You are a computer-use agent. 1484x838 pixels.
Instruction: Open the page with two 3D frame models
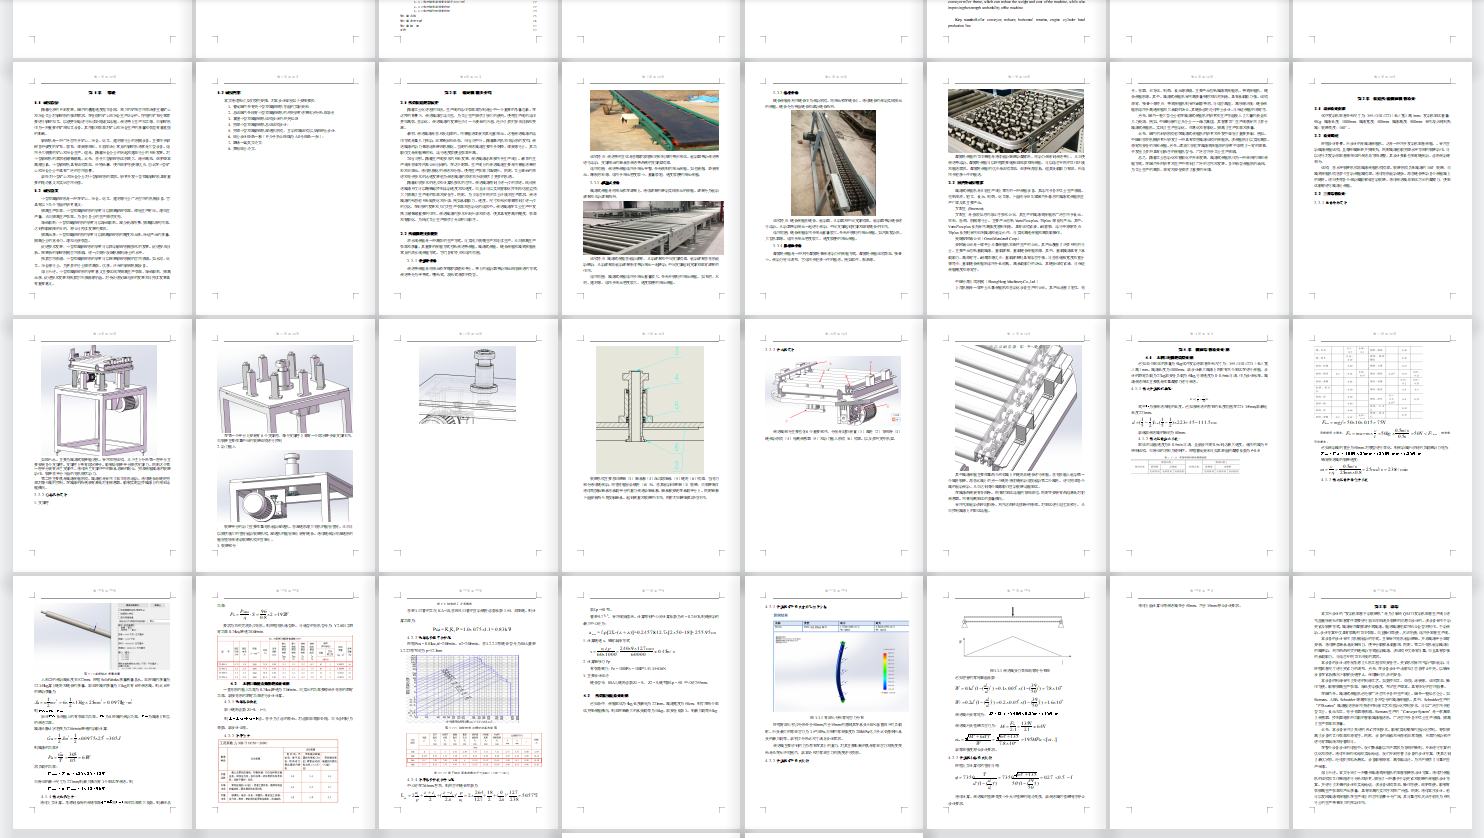click(286, 445)
